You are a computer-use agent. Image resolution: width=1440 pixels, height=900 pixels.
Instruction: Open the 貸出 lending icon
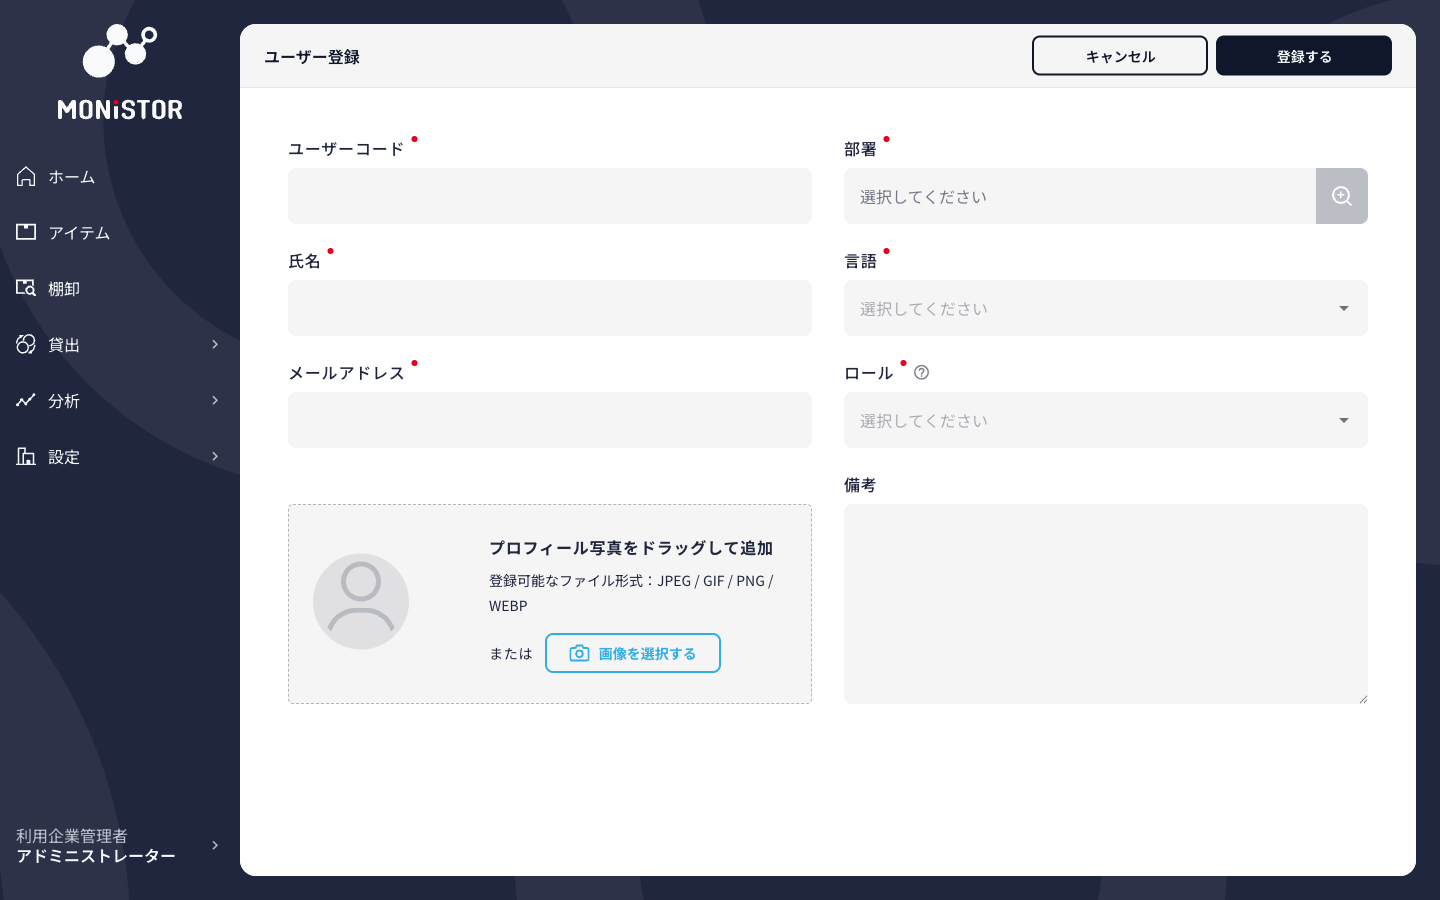point(26,344)
